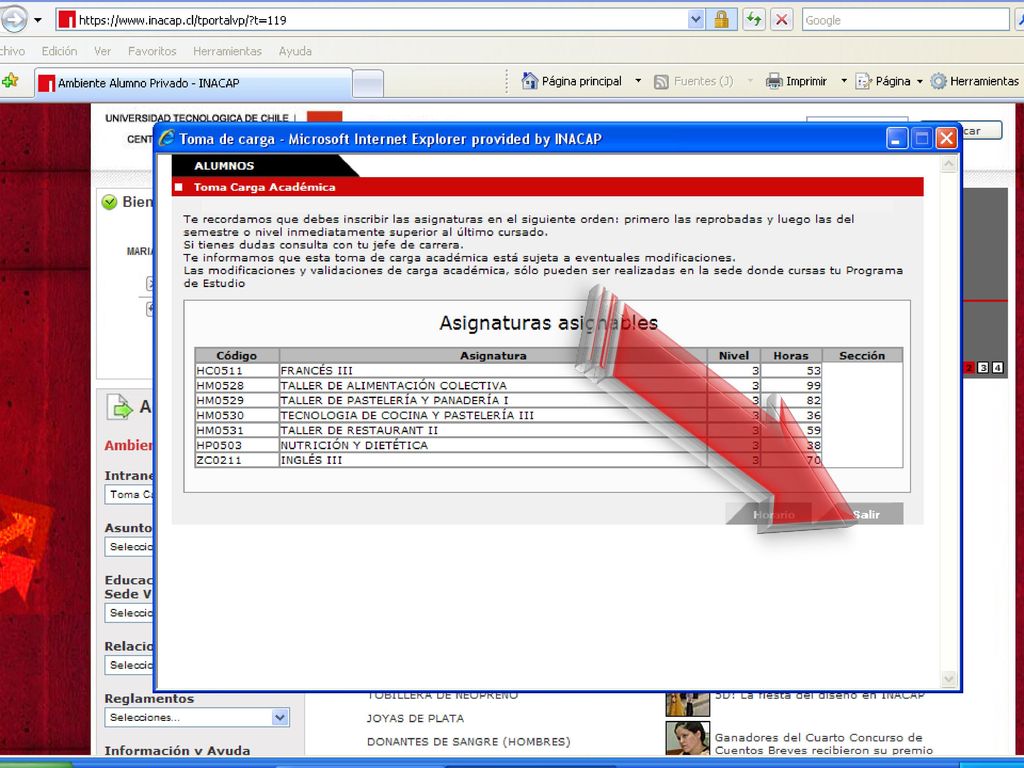Click the add to favorites star icon
The width and height of the screenshot is (1024, 768).
click(10, 82)
